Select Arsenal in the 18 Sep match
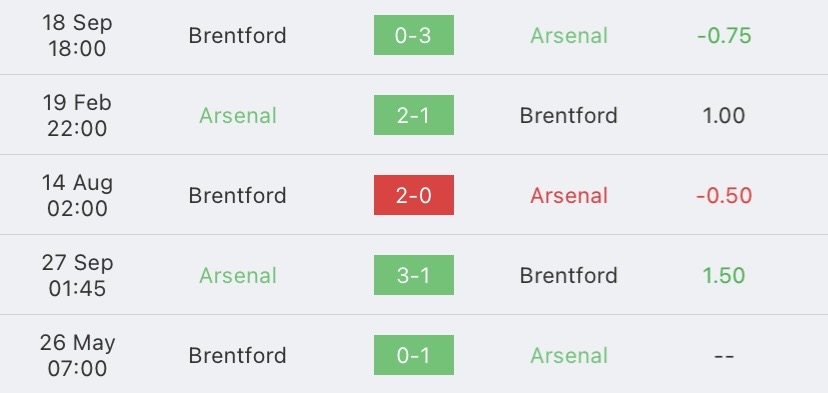This screenshot has width=828, height=393. coord(569,35)
